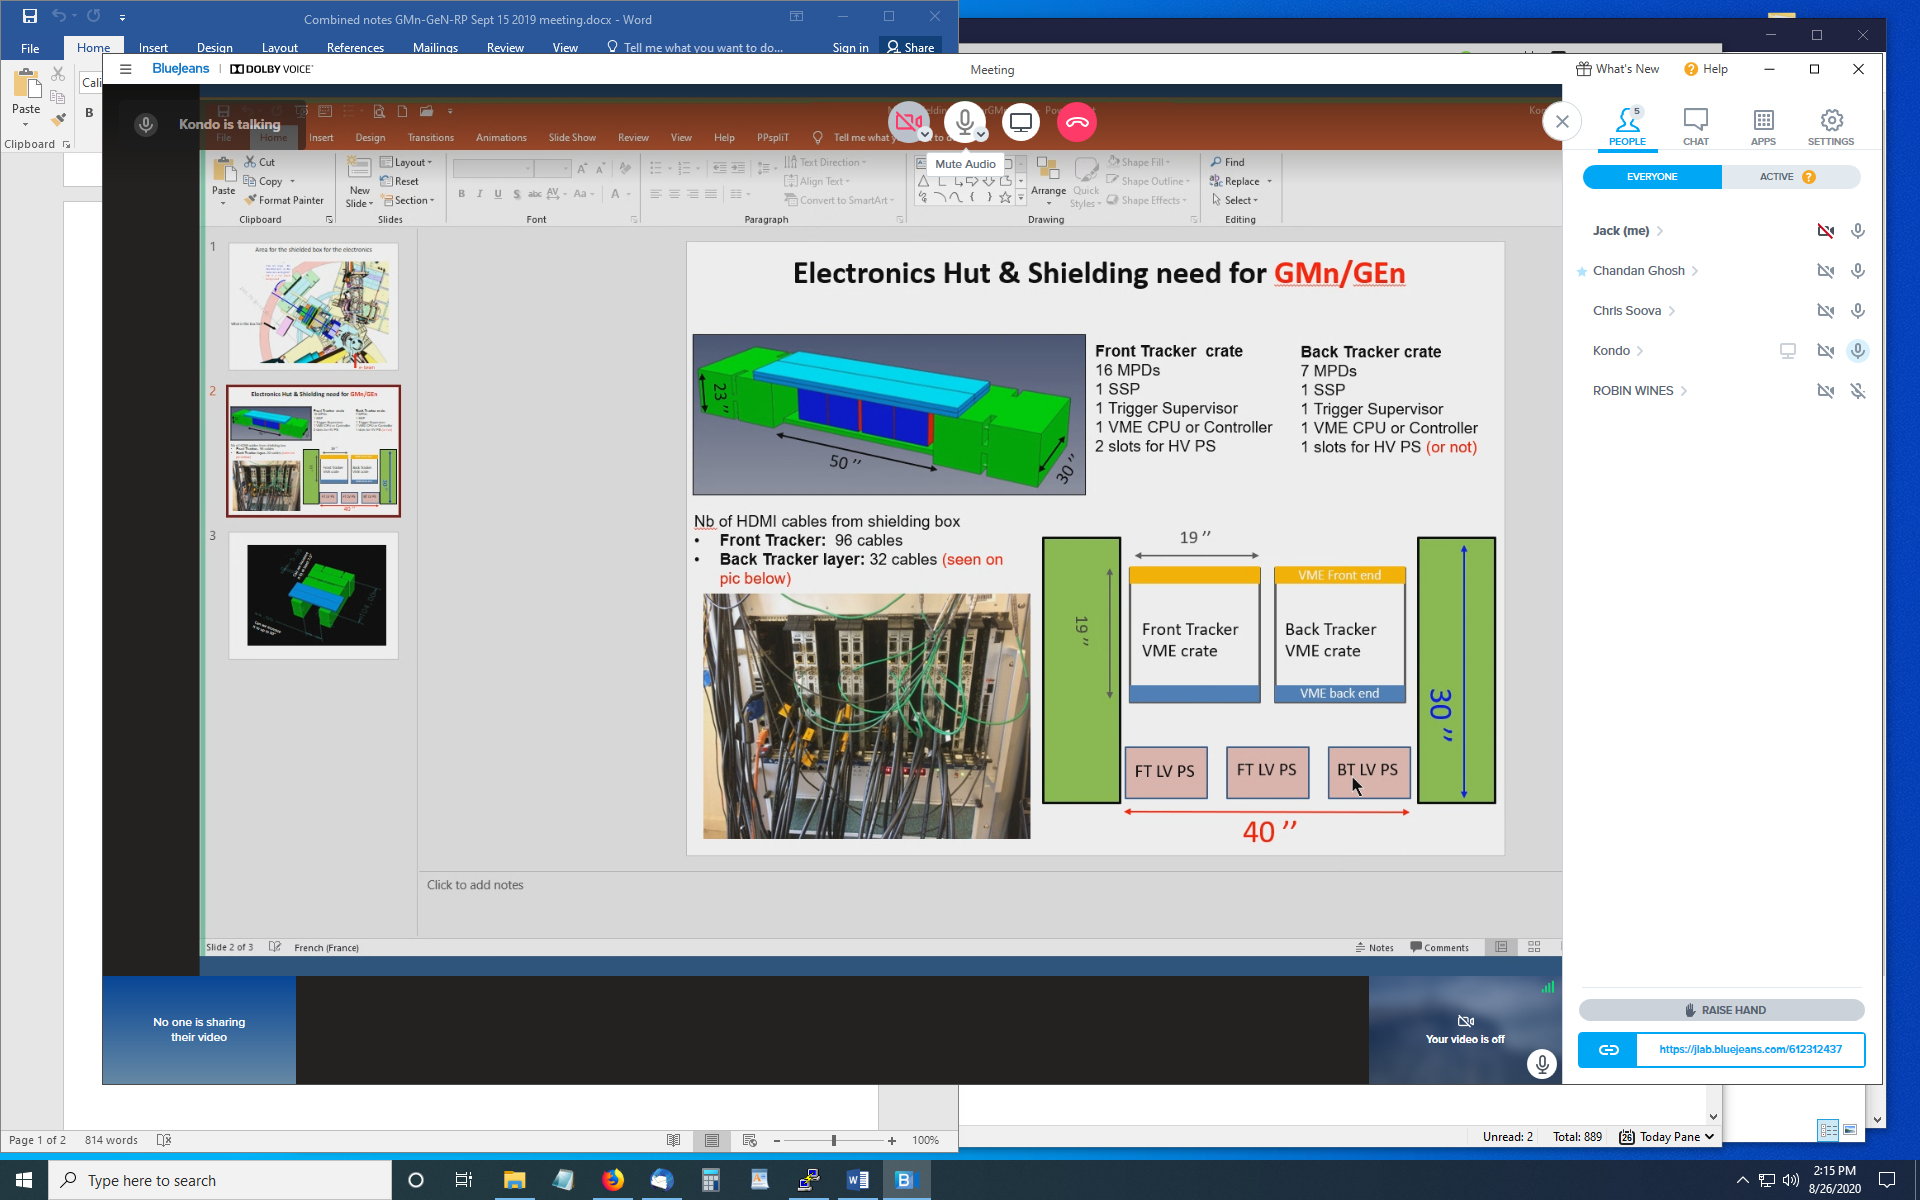The image size is (1920, 1200).
Task: Open Word Insert ribbon tab
Action: click(x=153, y=47)
